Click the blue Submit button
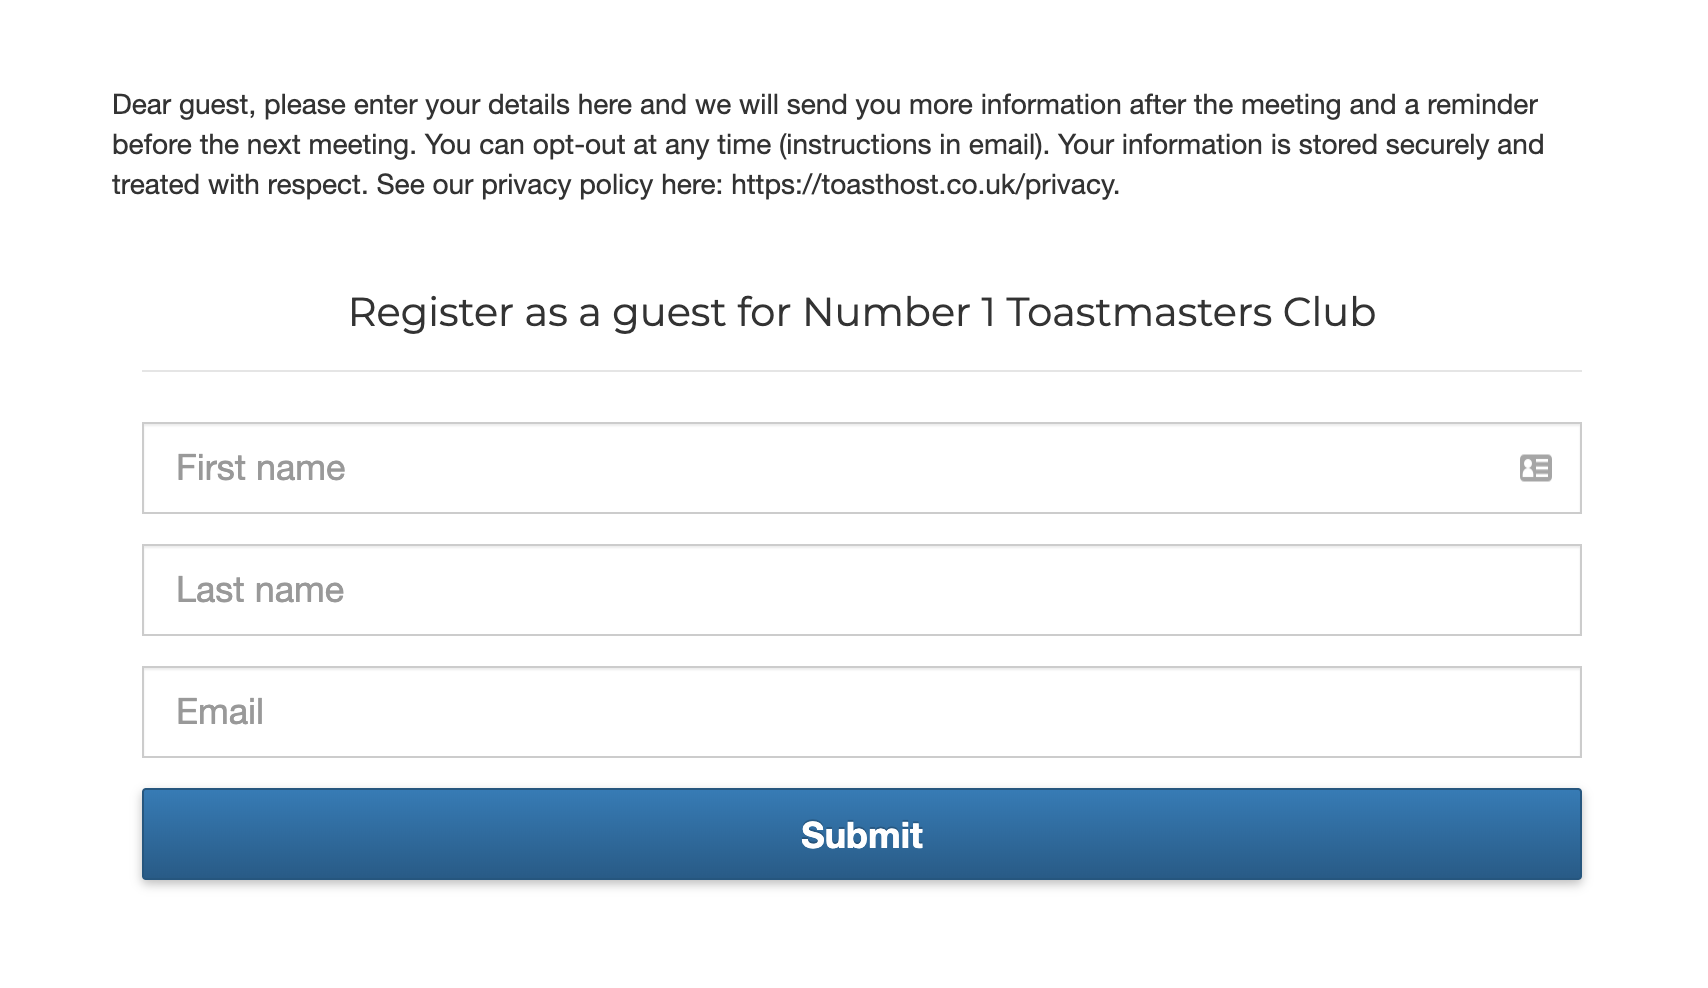Viewport: 1708px width, 988px height. [861, 834]
